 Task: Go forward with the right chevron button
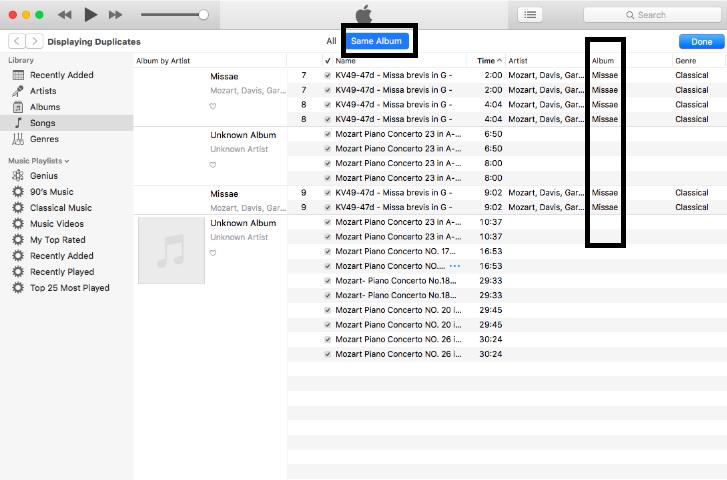tap(34, 41)
